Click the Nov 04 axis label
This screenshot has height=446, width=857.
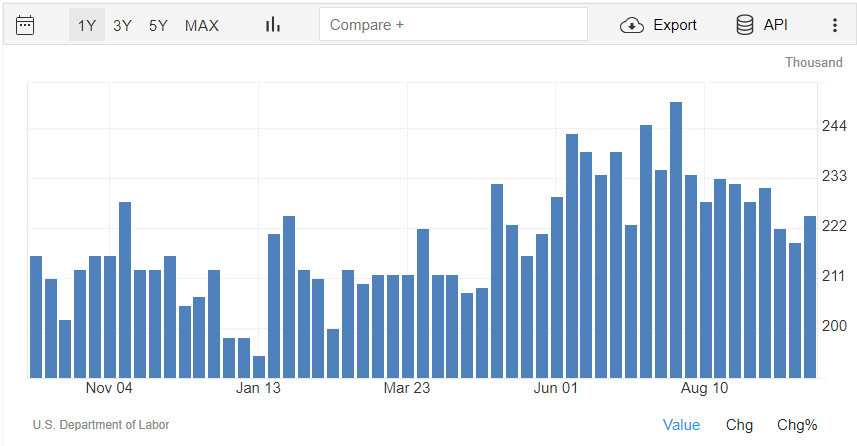coord(109,388)
